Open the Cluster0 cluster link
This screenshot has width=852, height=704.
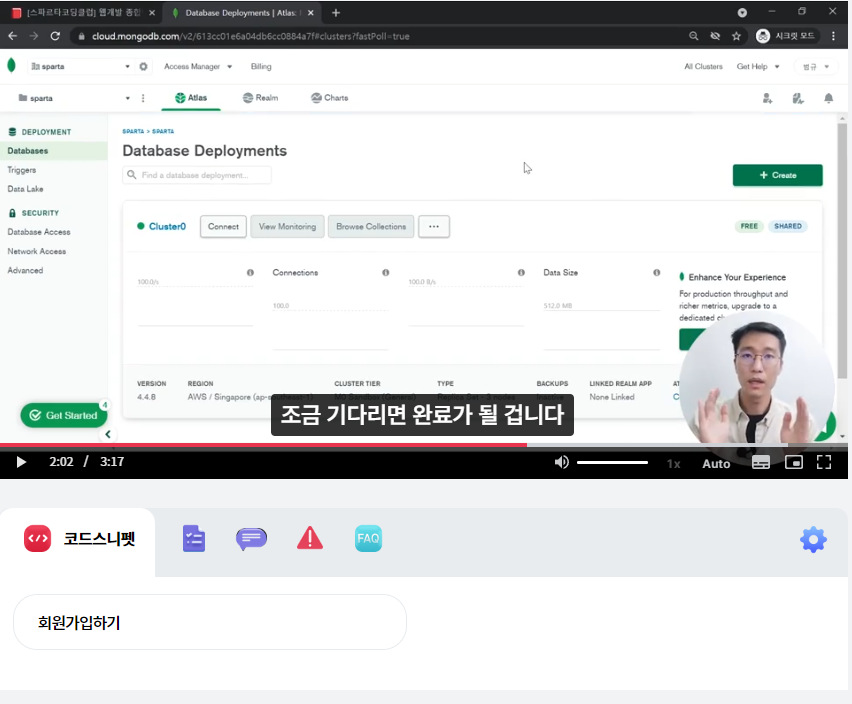pyautogui.click(x=167, y=227)
